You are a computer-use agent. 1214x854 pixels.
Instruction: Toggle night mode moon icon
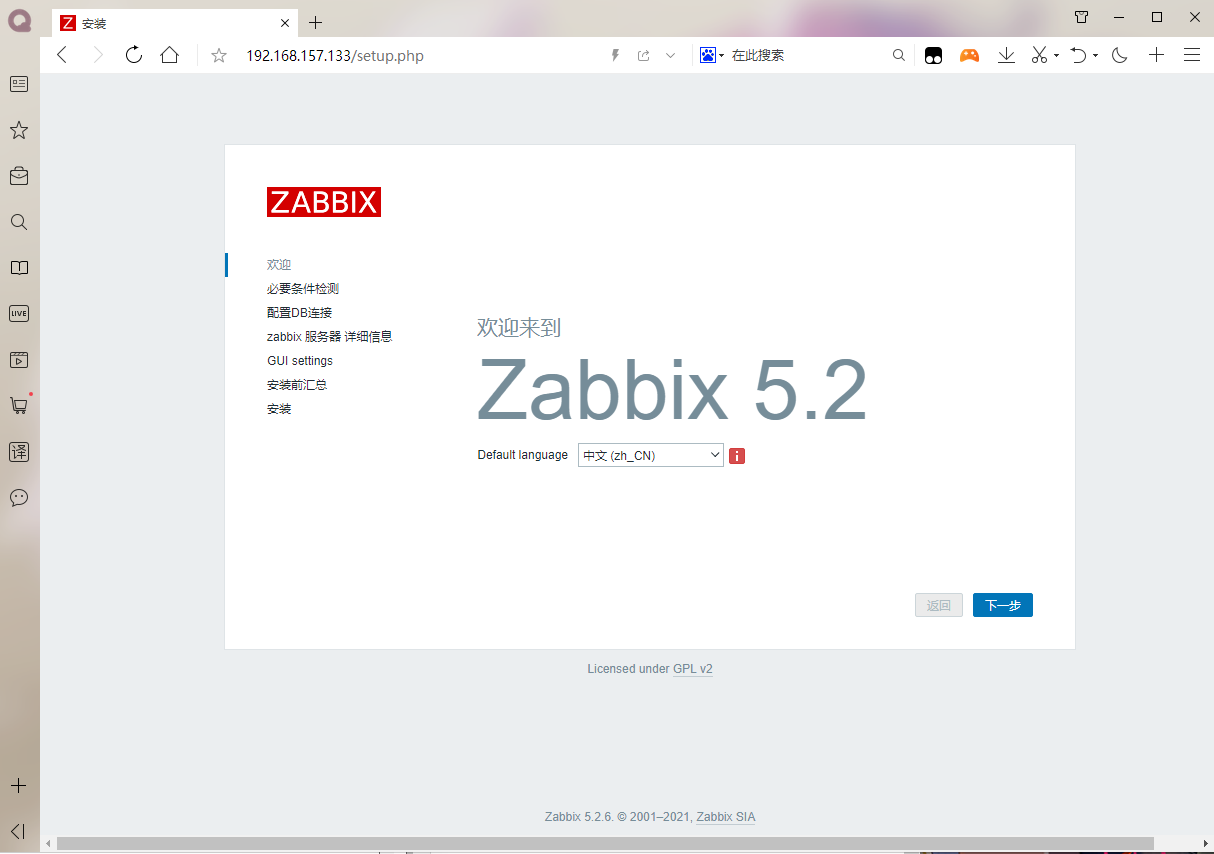1120,56
